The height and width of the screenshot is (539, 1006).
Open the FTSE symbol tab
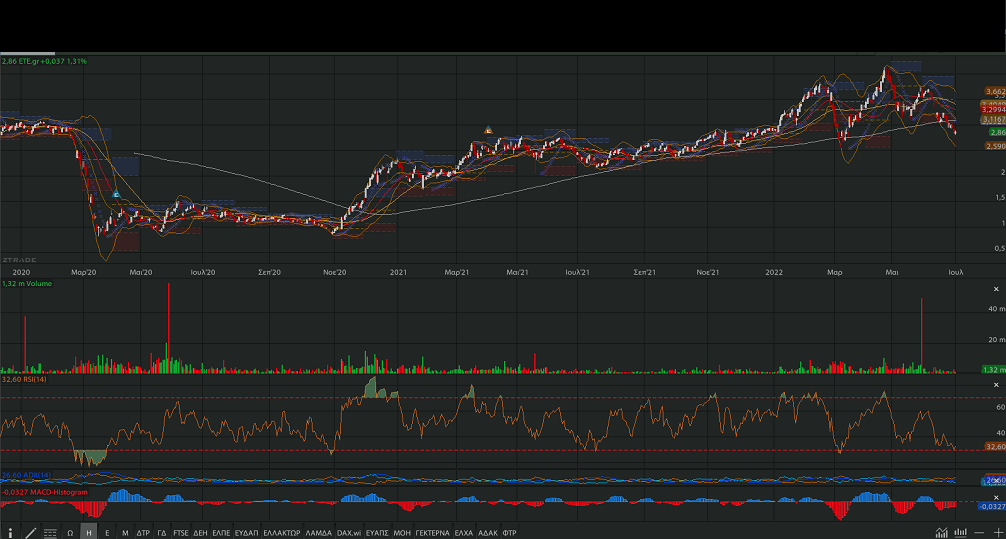point(181,532)
